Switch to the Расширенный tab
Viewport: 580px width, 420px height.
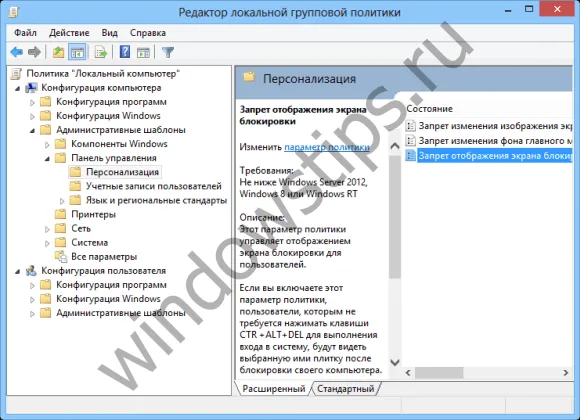pos(274,389)
